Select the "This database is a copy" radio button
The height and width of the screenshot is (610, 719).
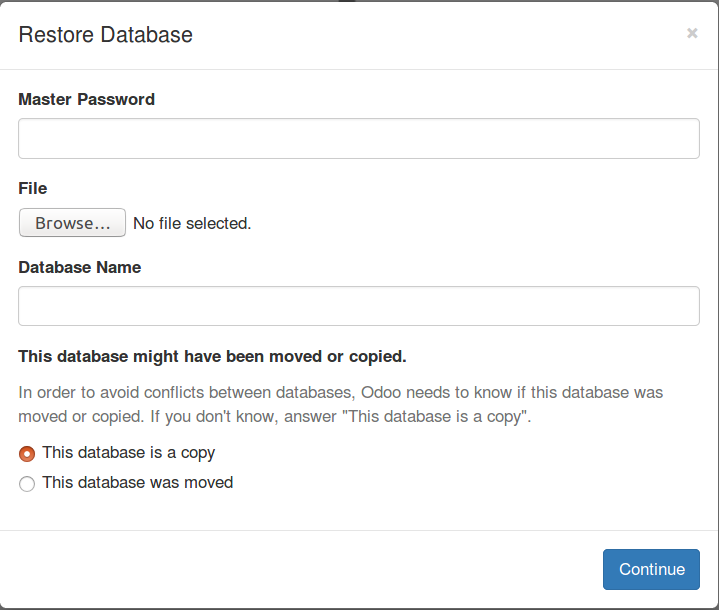click(x=27, y=454)
